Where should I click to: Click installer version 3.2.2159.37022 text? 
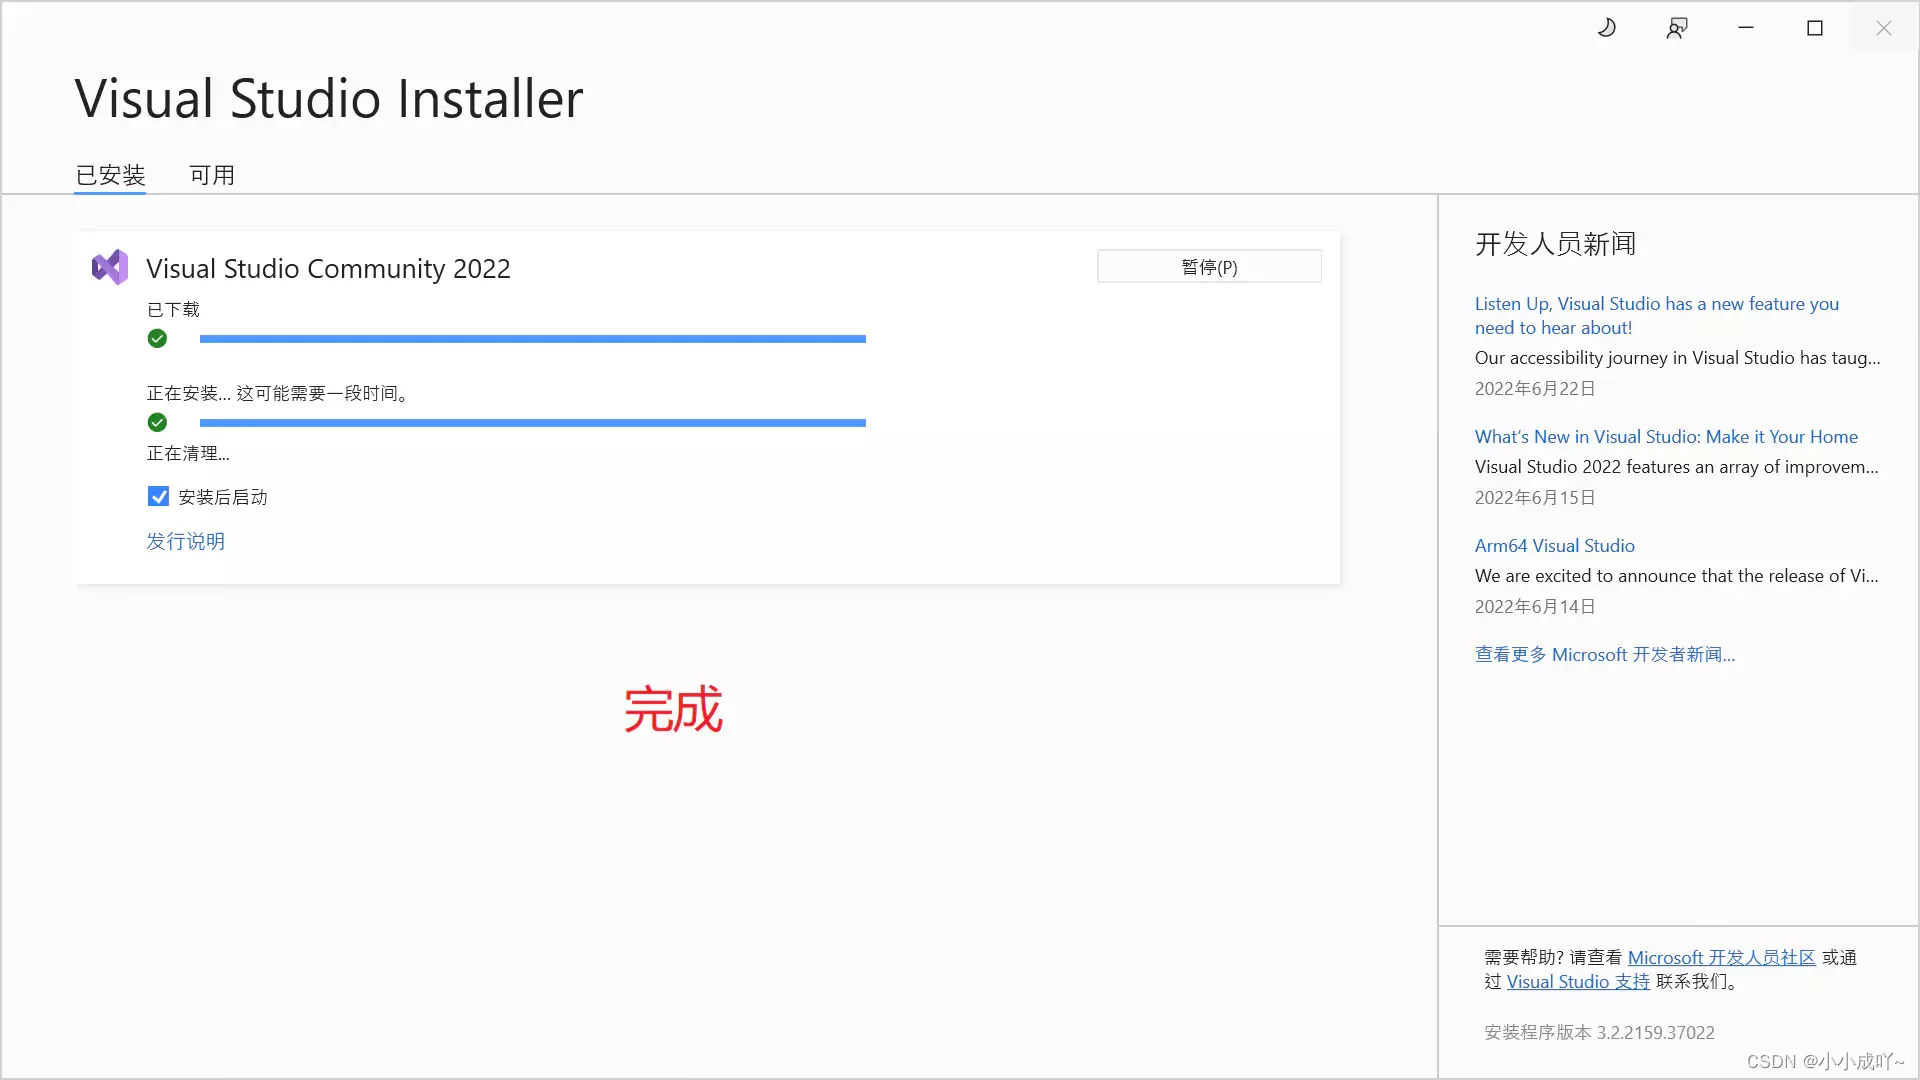(x=1599, y=1032)
